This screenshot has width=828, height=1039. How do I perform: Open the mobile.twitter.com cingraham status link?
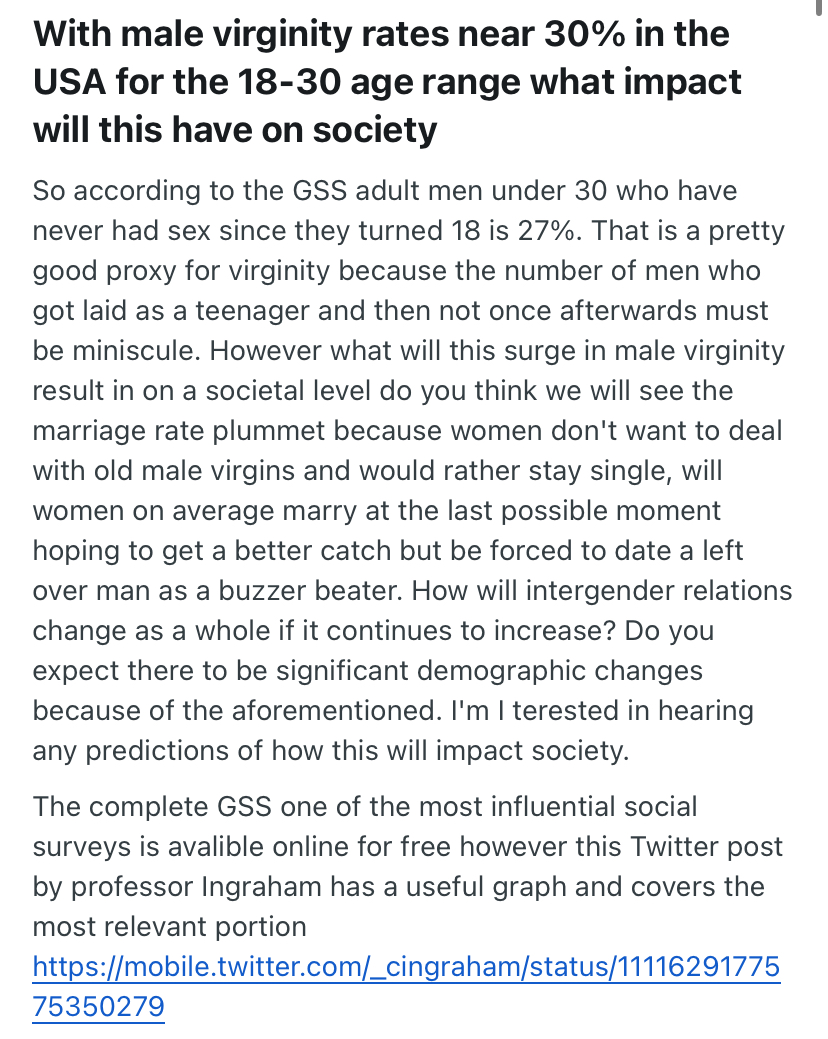click(406, 986)
